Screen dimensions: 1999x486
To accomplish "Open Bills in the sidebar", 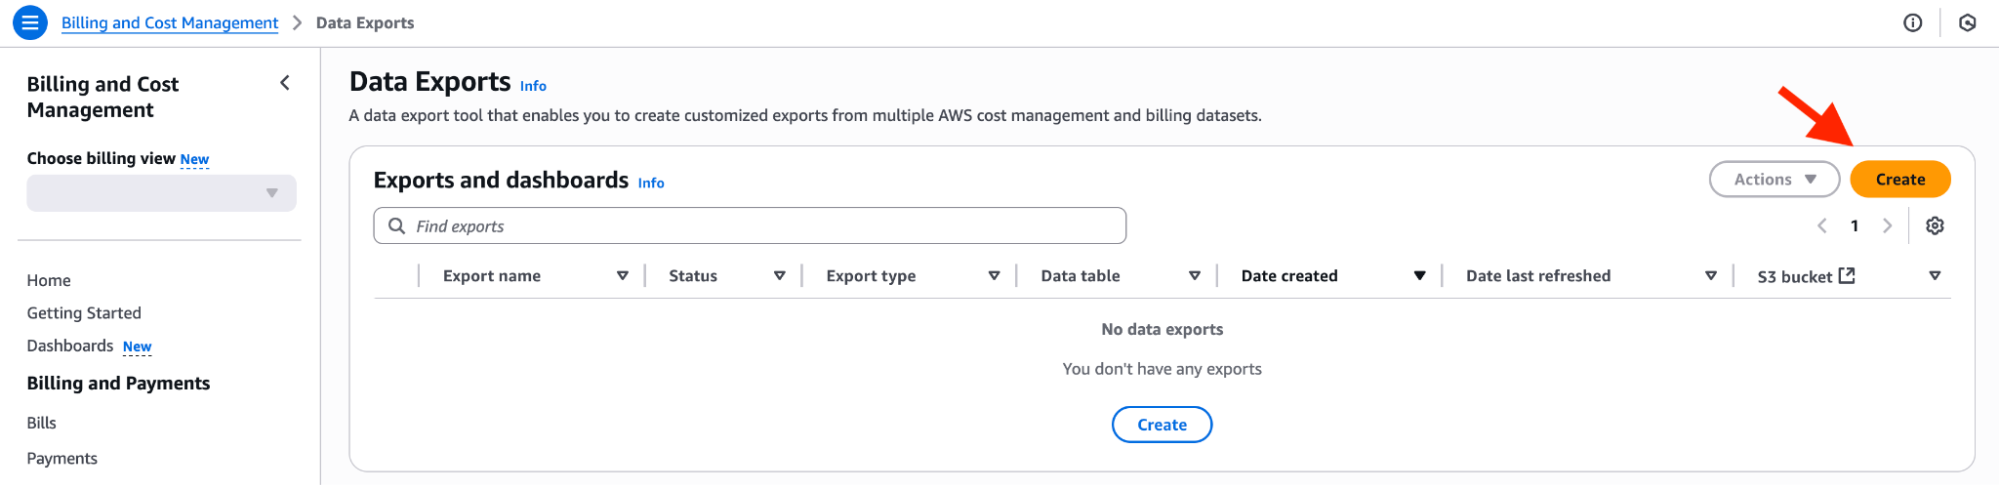I will tap(42, 423).
